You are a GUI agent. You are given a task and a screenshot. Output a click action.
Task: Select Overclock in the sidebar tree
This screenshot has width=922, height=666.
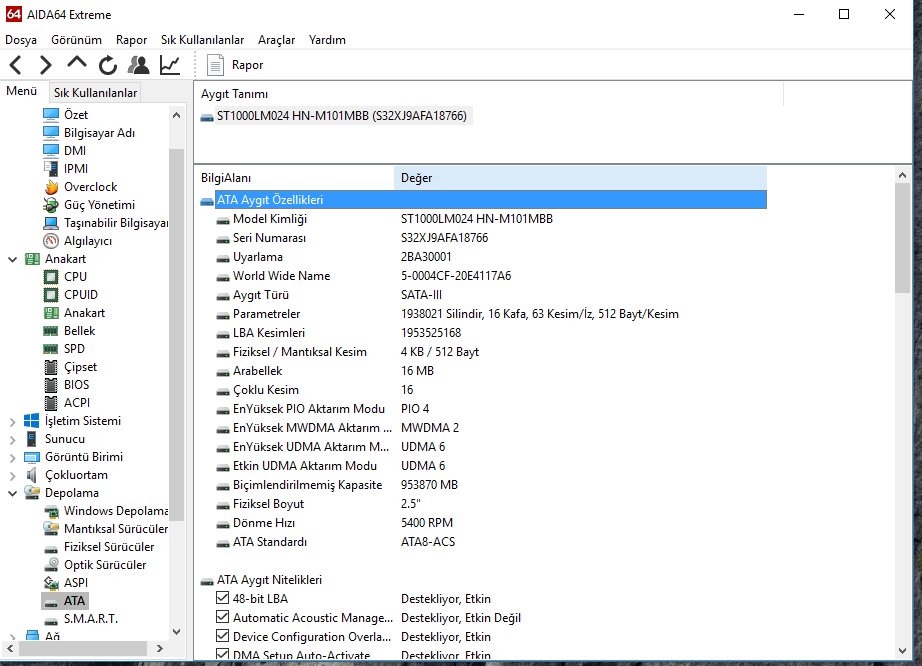click(90, 187)
